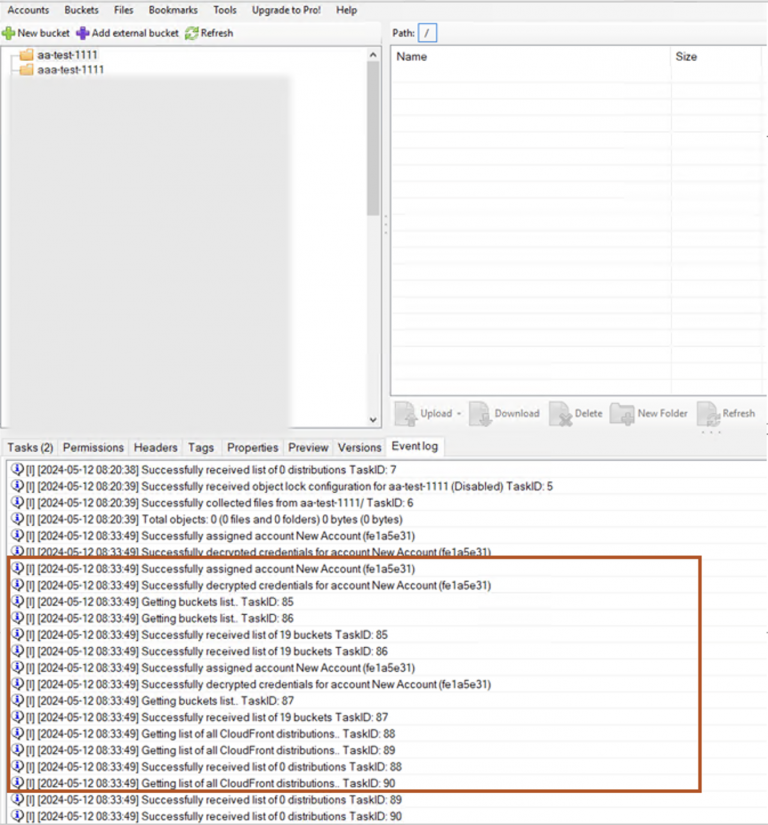This screenshot has width=768, height=825.
Task: Switch to the Tasks (2) tab
Action: coord(30,447)
